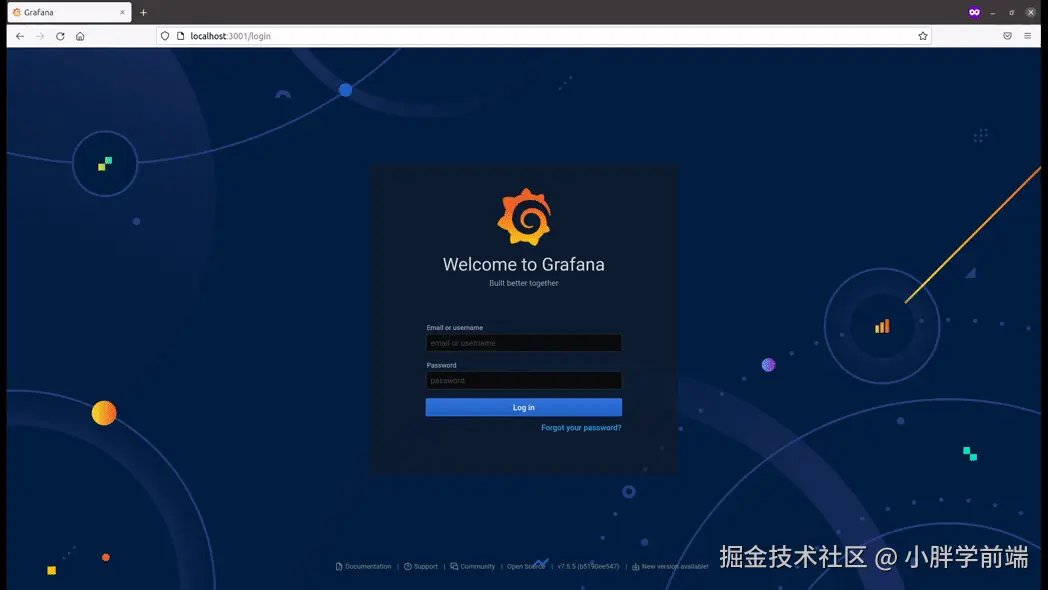Image resolution: width=1048 pixels, height=590 pixels.
Task: Click the Log in button
Action: click(x=524, y=408)
